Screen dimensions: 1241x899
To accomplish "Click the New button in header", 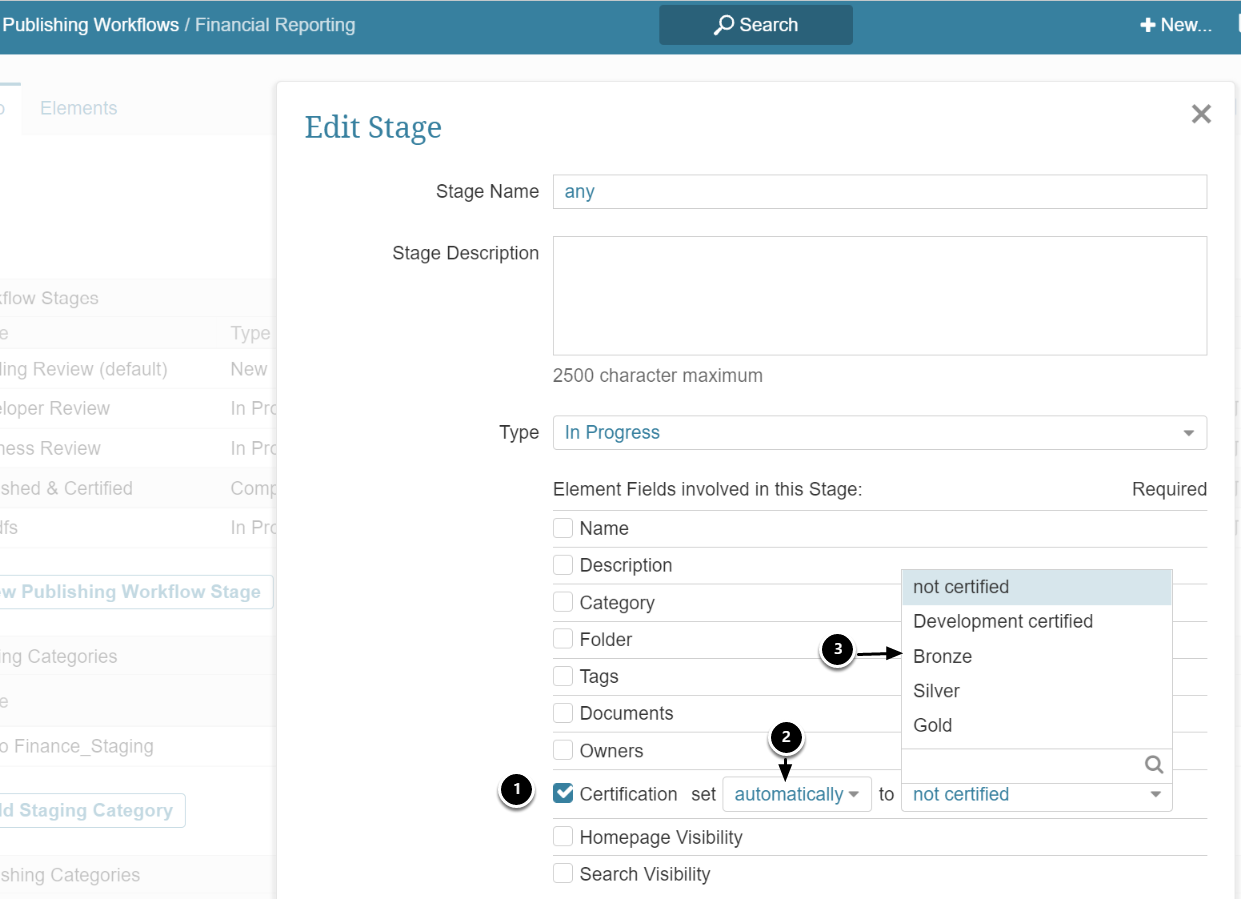I will click(x=1176, y=25).
